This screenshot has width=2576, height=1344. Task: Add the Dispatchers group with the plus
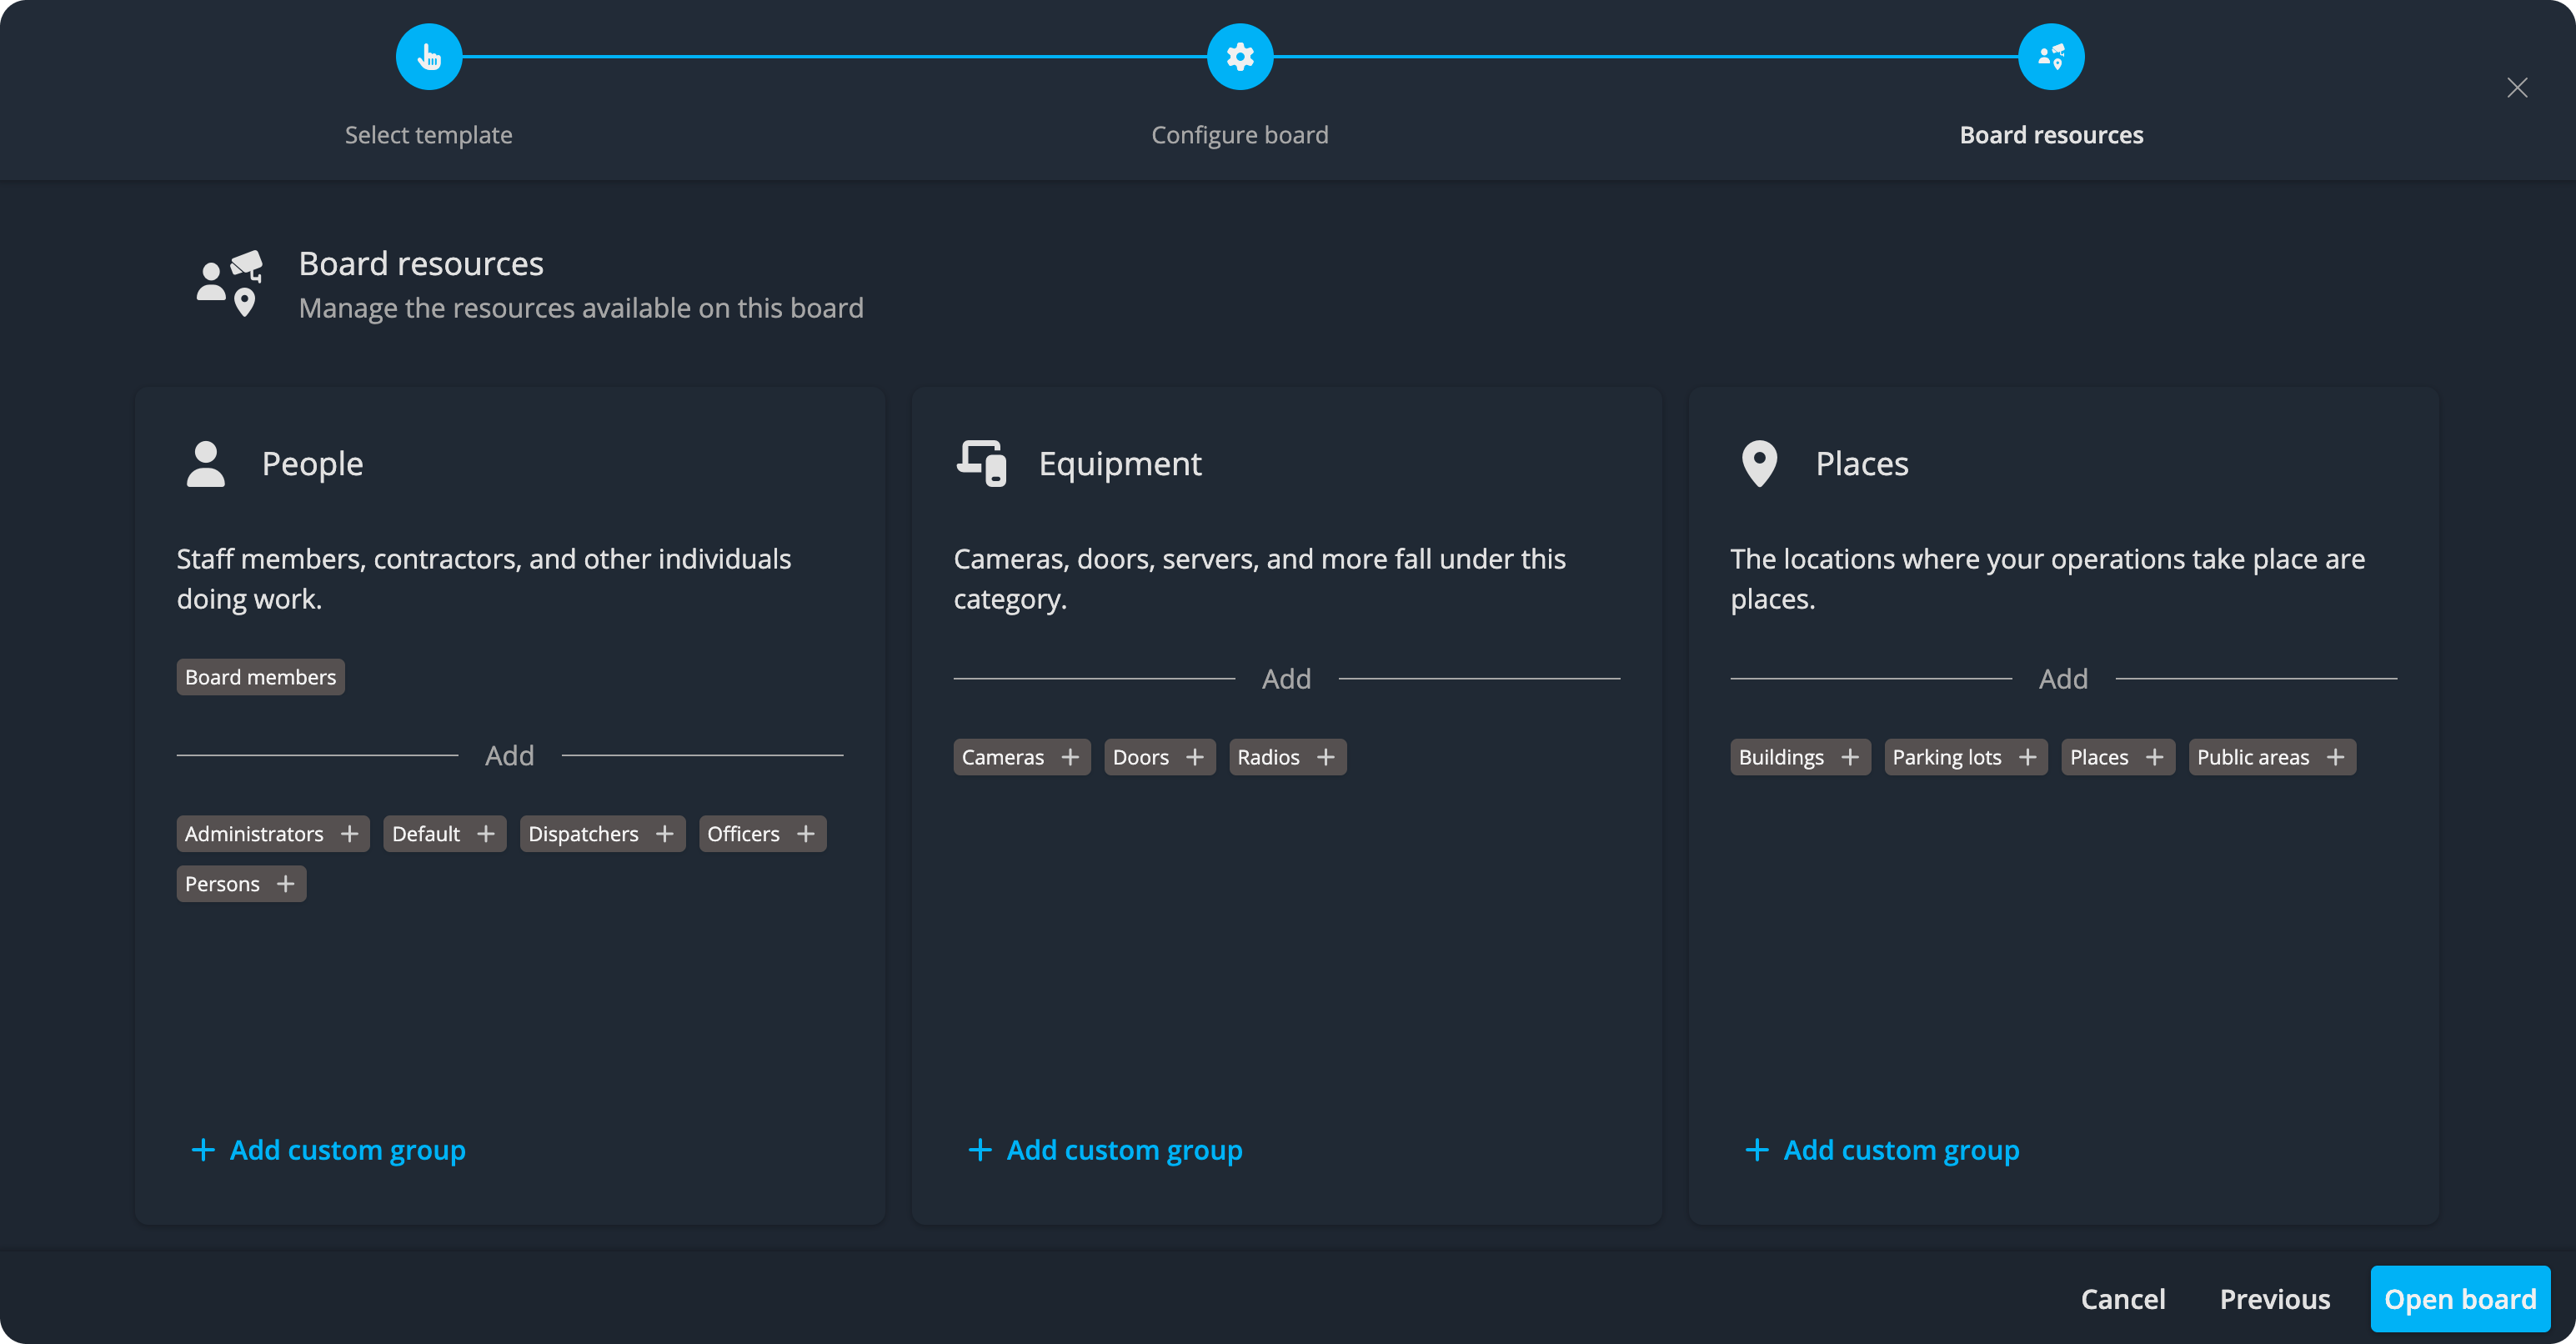[x=664, y=834]
